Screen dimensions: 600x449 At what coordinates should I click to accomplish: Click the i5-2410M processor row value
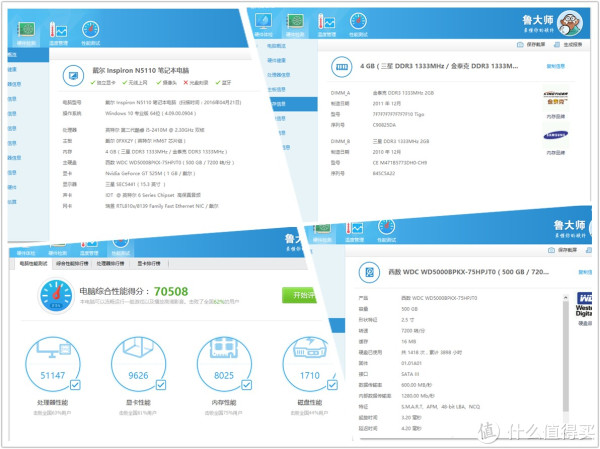(155, 130)
